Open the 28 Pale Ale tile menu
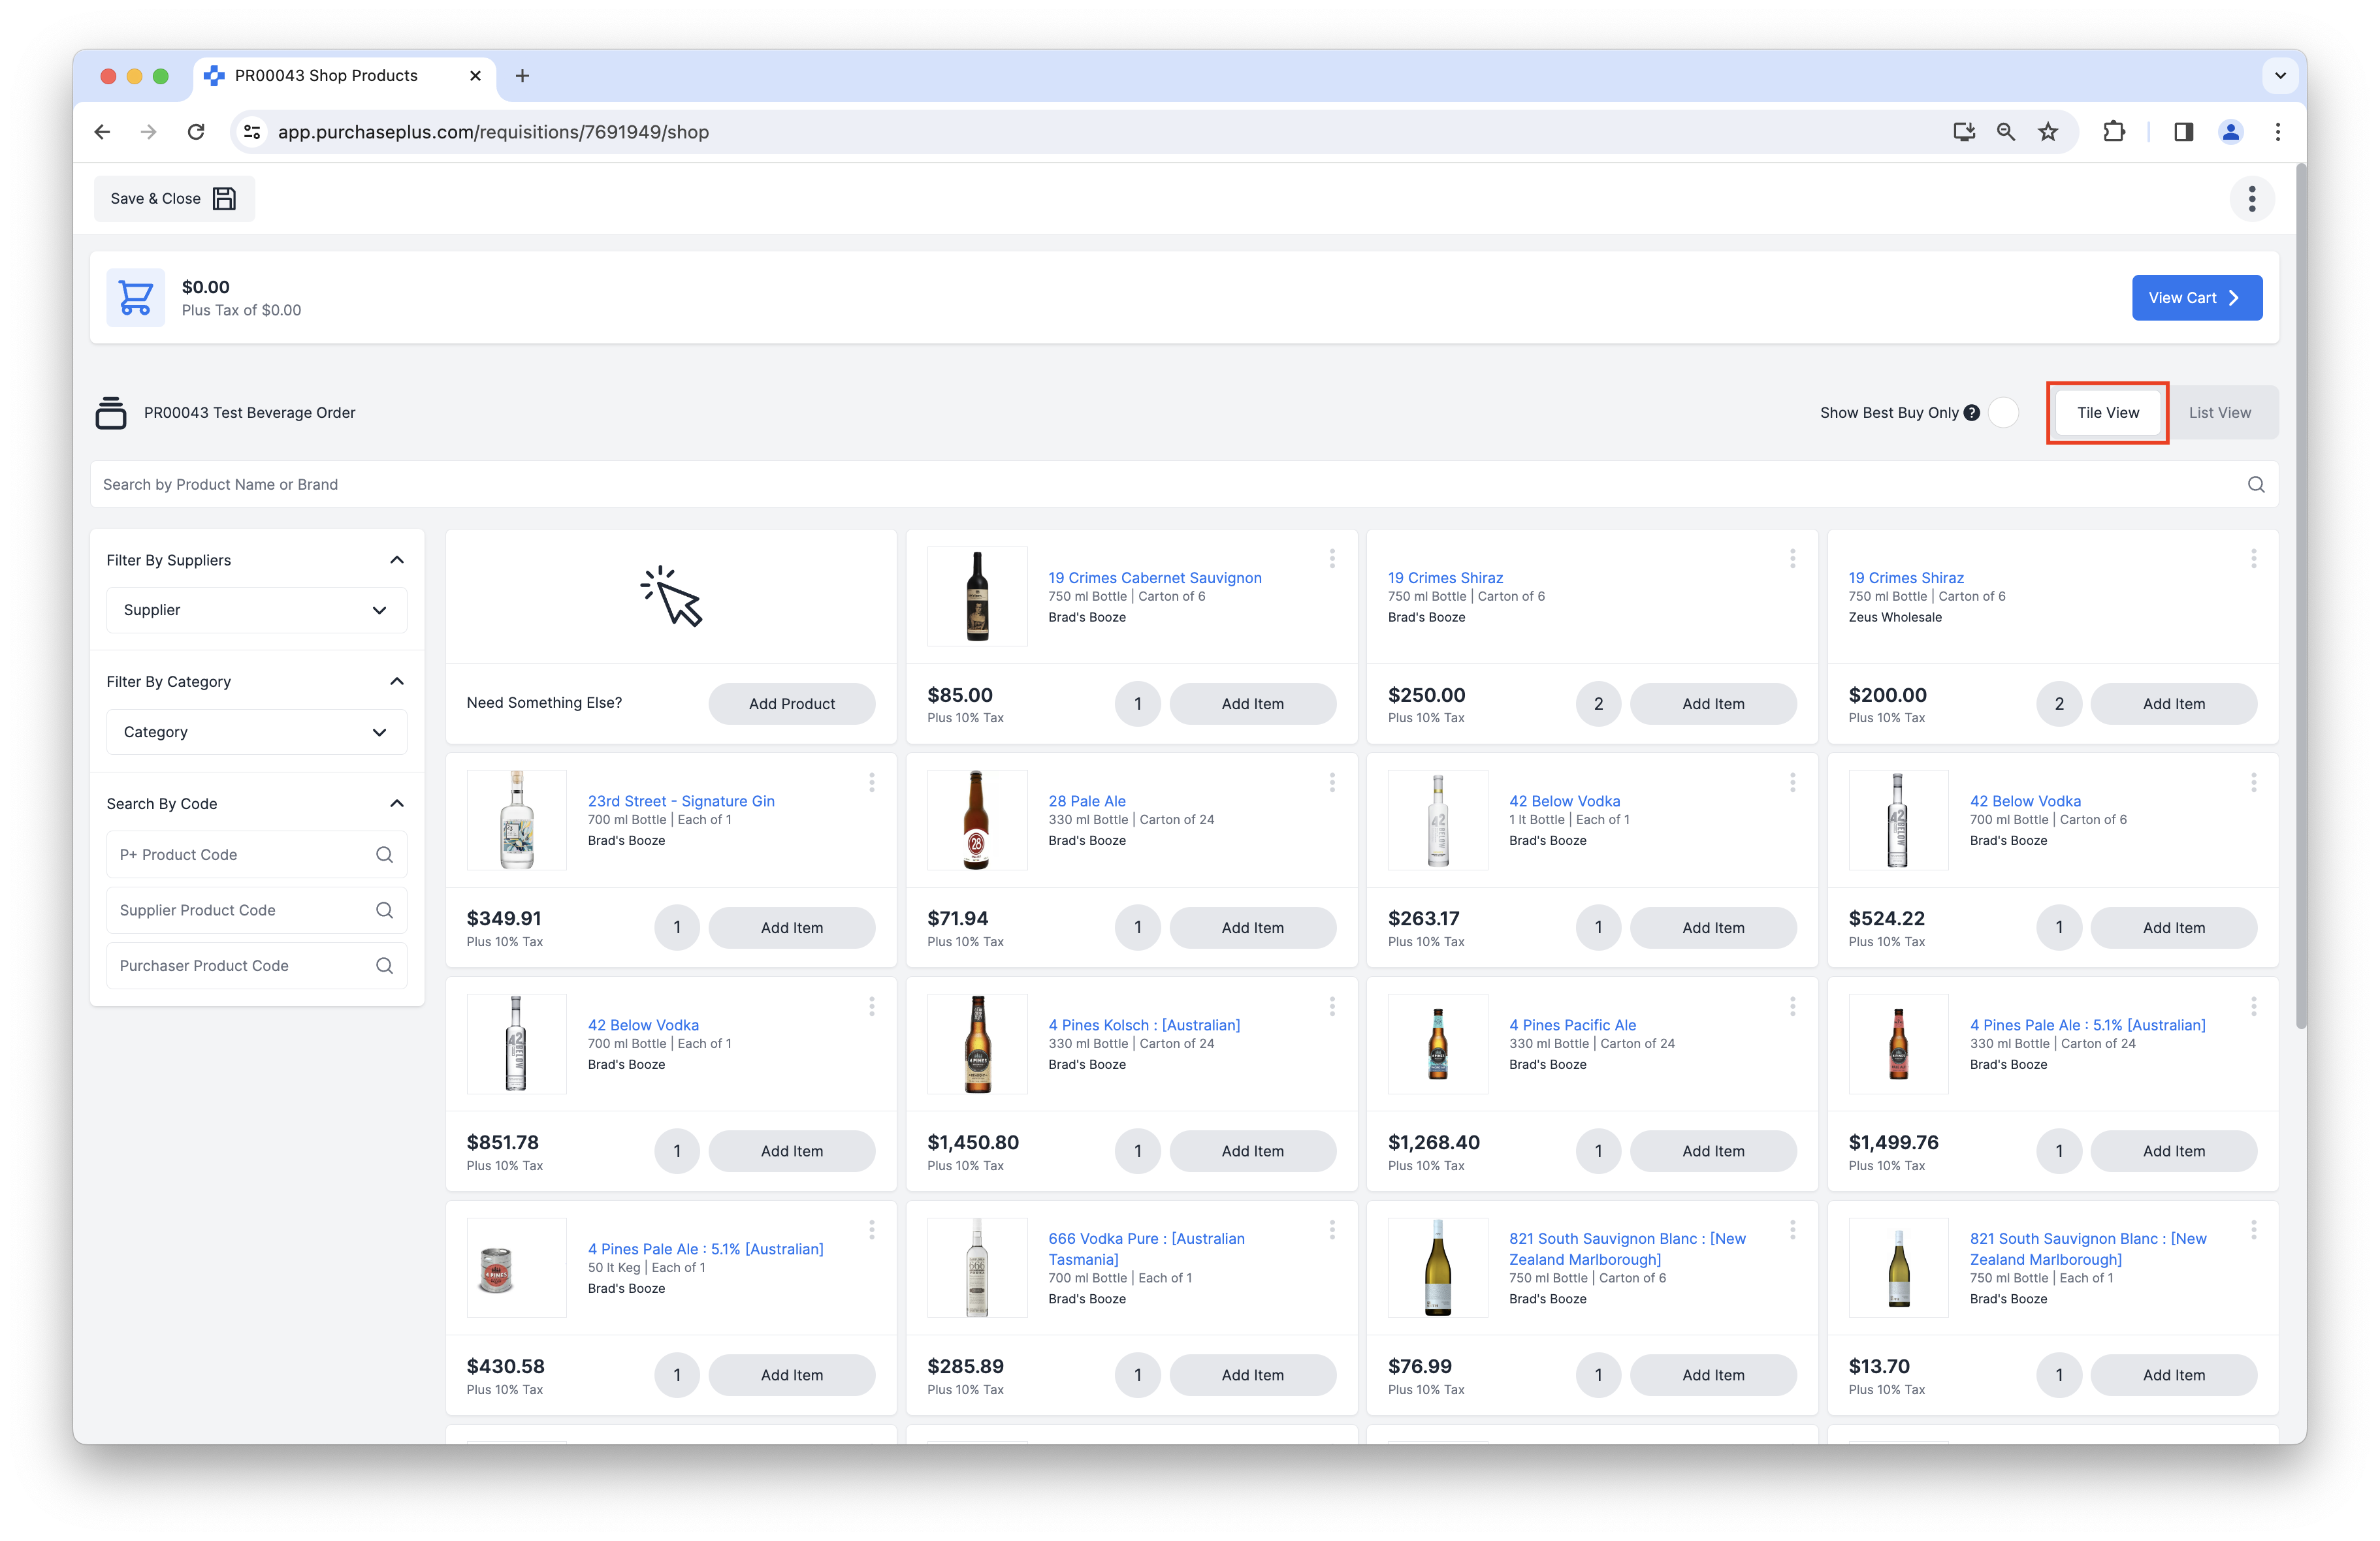 (x=1331, y=783)
